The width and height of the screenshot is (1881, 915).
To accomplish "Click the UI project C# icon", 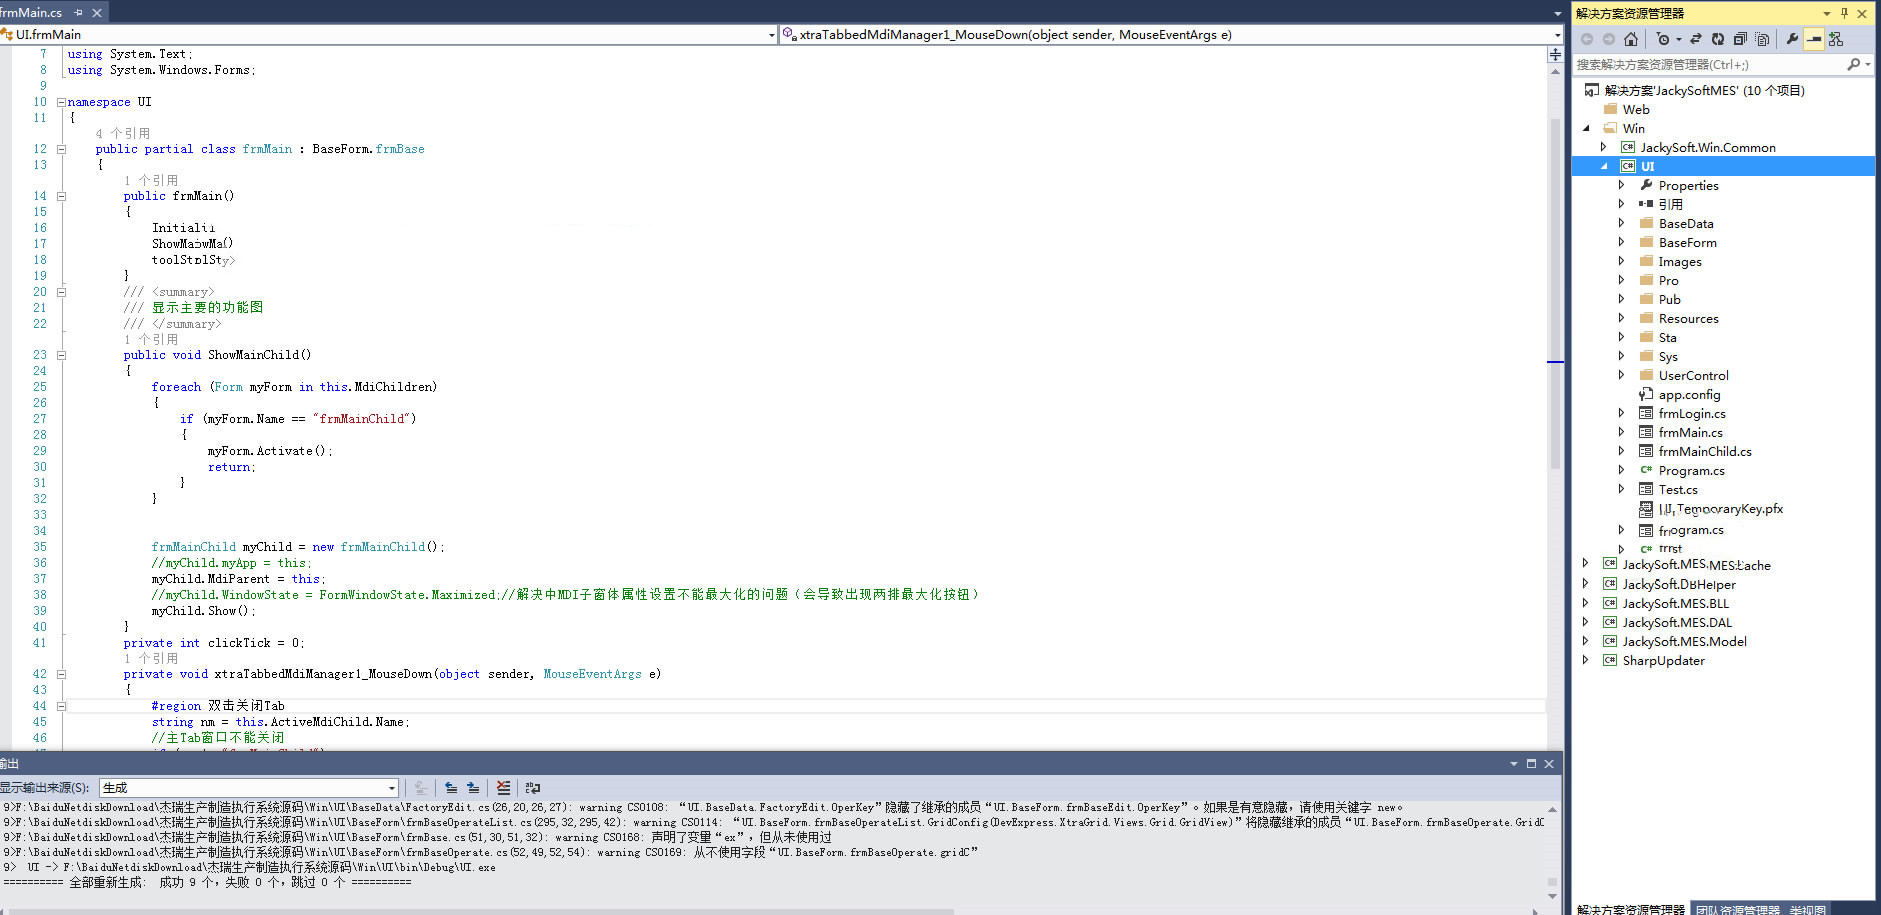I will click(x=1628, y=166).
